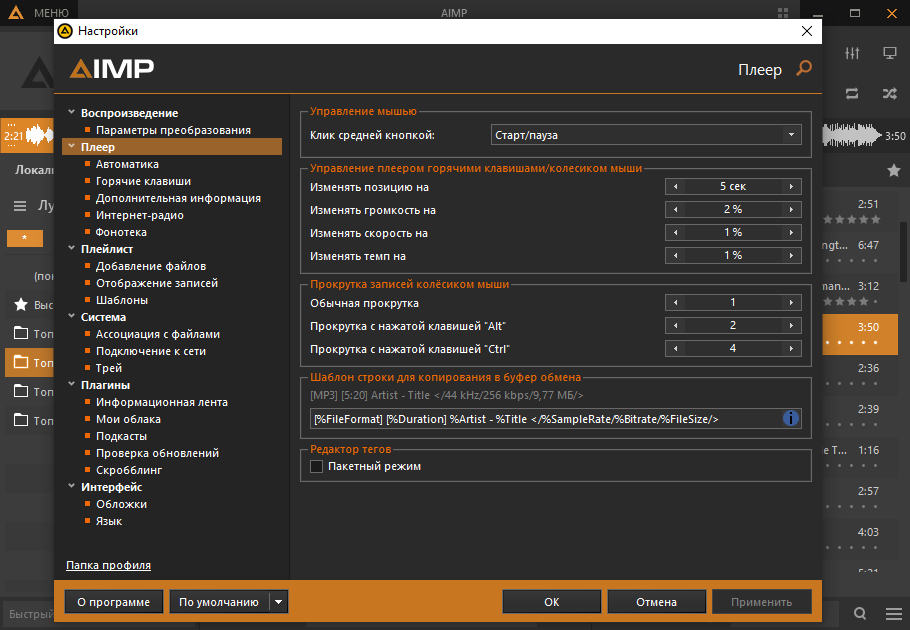
Task: Increase прокрутка с клавишей Ctrl value
Action: tap(791, 349)
